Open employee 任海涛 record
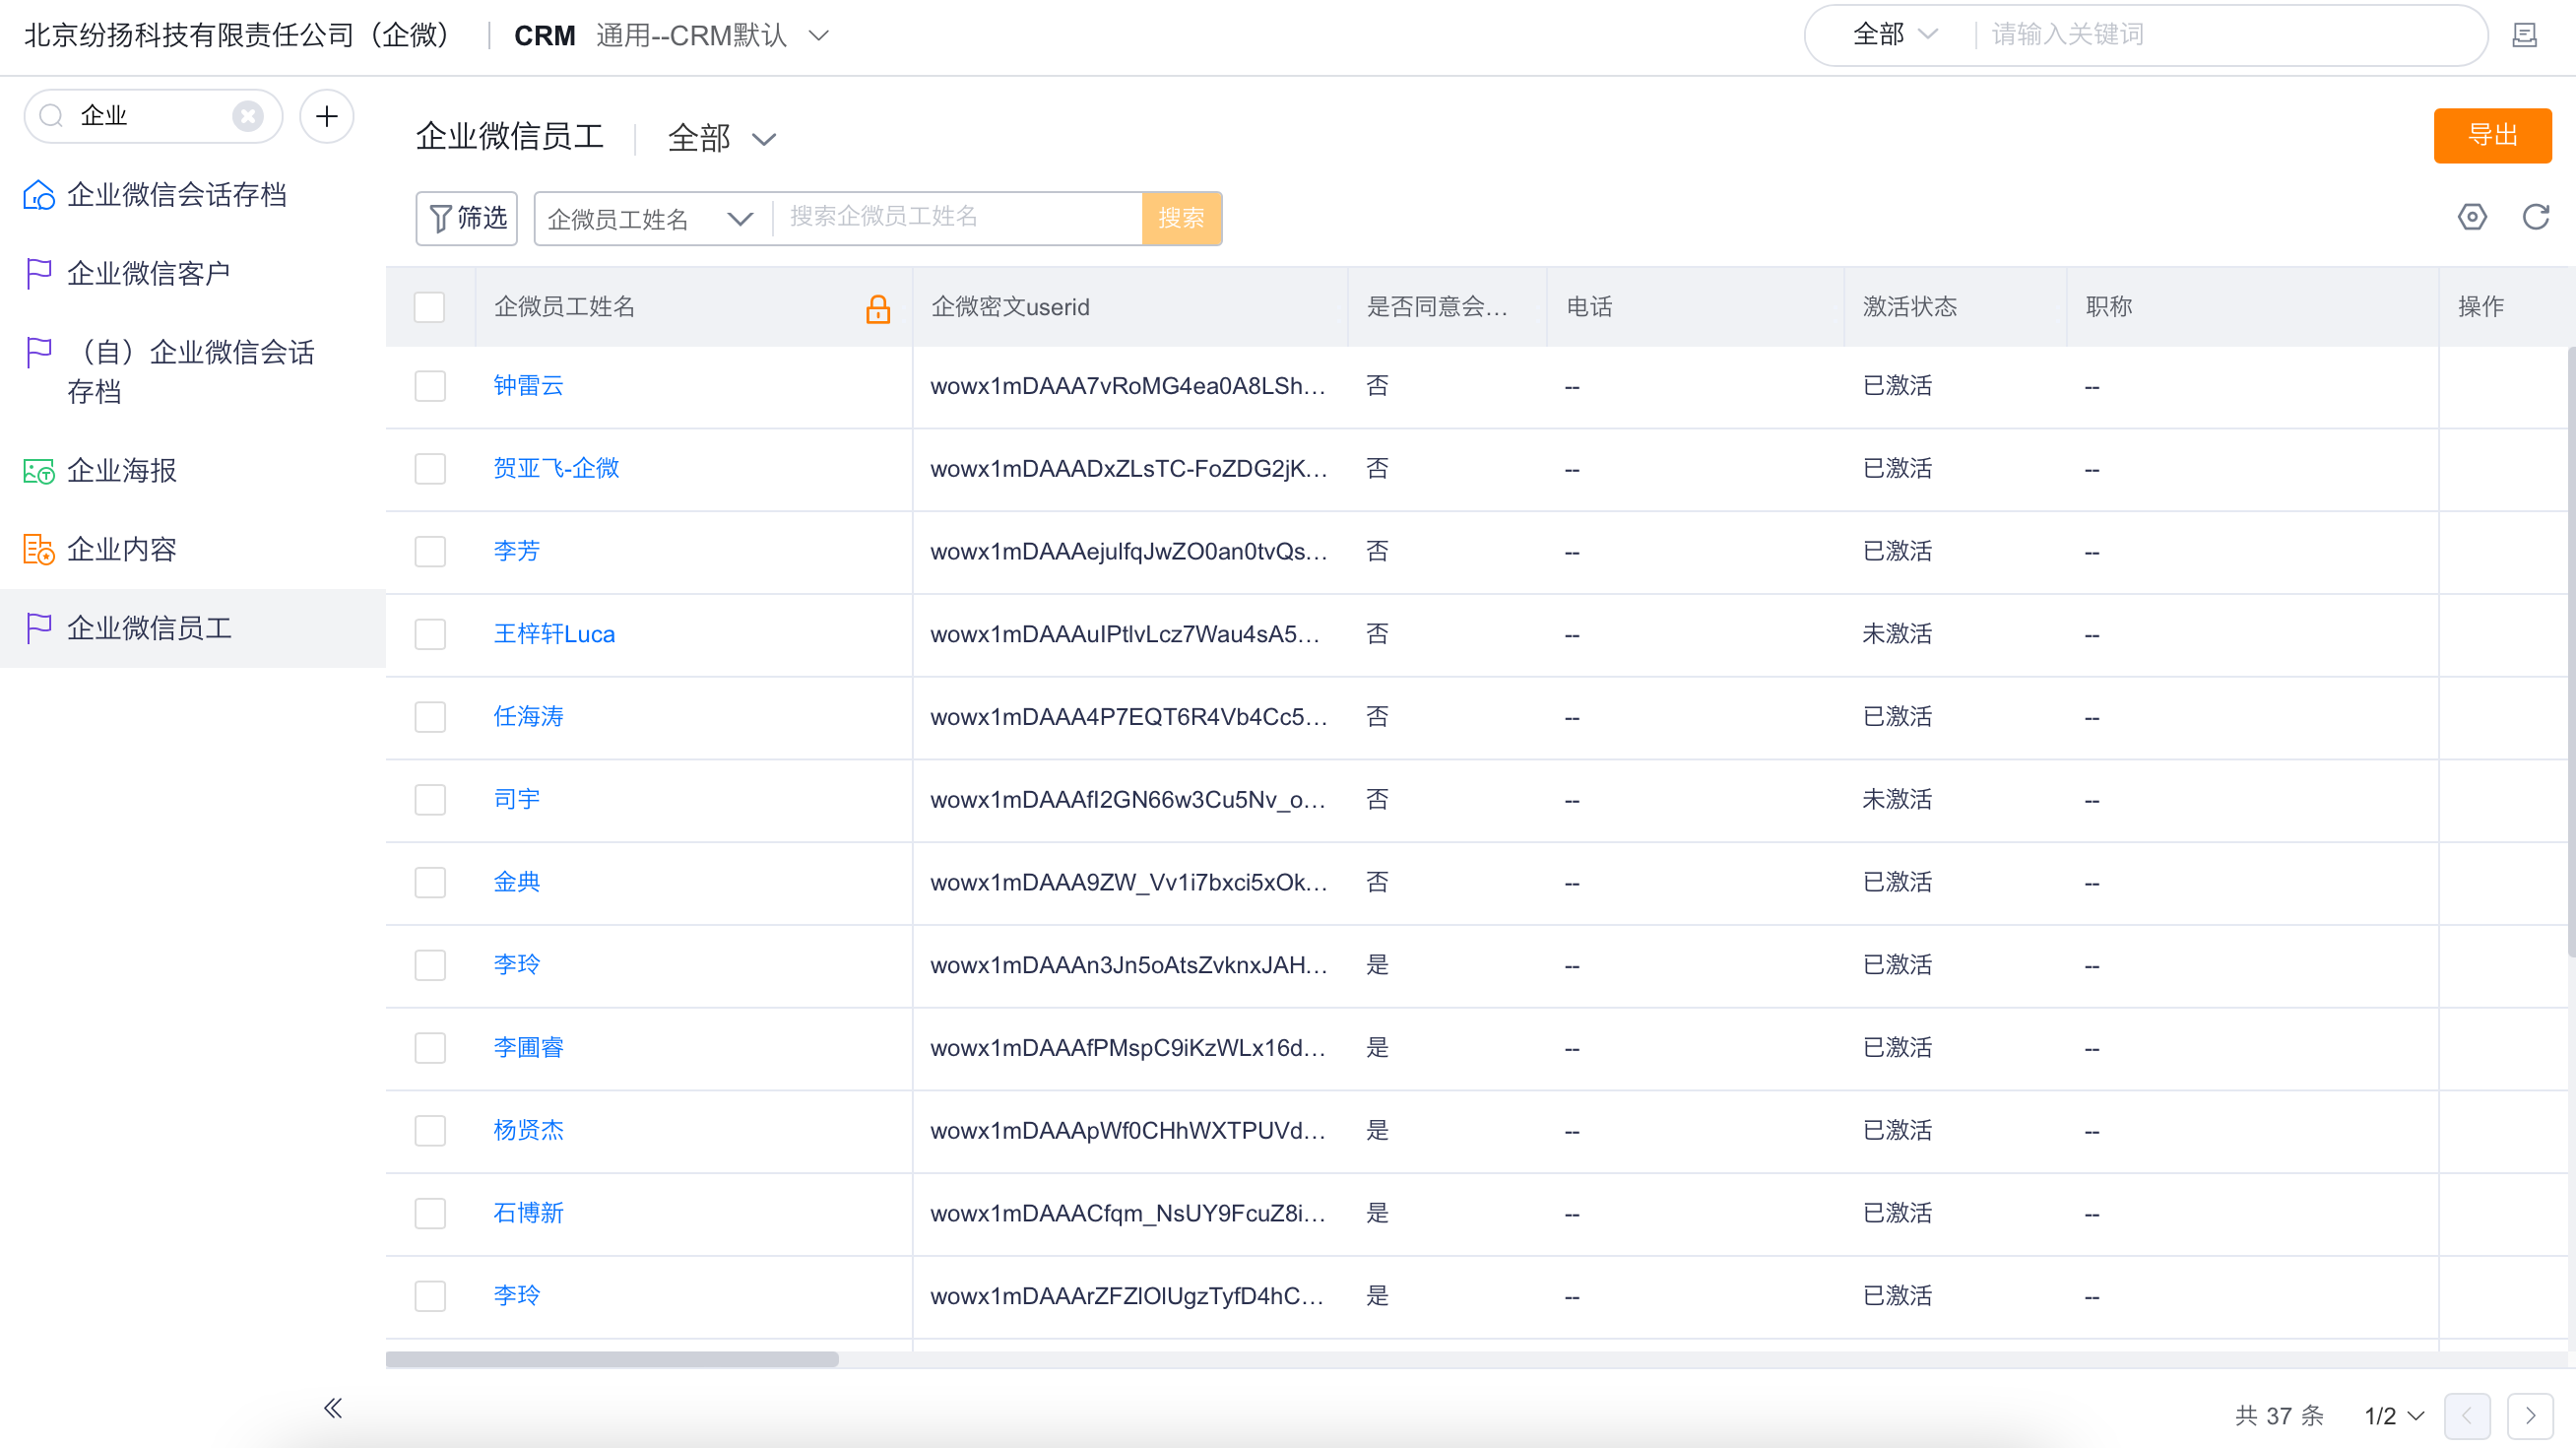 [x=528, y=716]
